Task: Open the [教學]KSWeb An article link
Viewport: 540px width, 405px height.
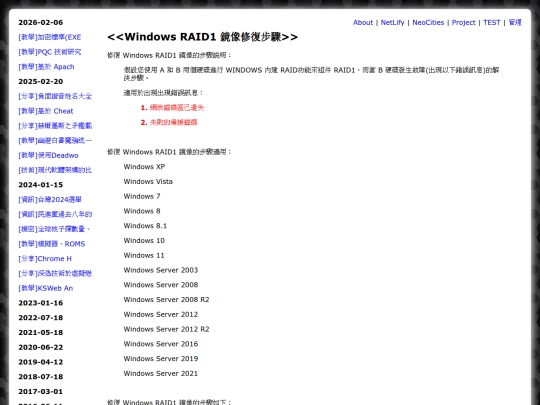Action: (46, 288)
